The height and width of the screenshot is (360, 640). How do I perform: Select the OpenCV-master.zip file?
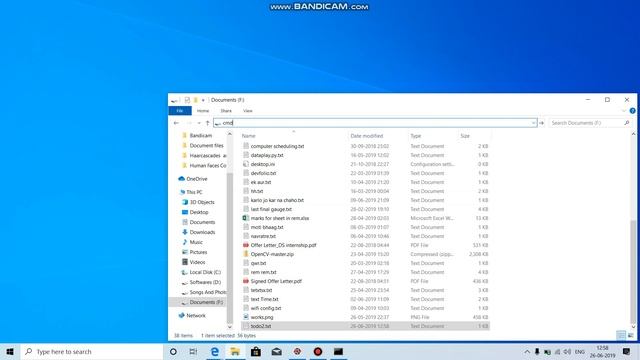(x=272, y=254)
